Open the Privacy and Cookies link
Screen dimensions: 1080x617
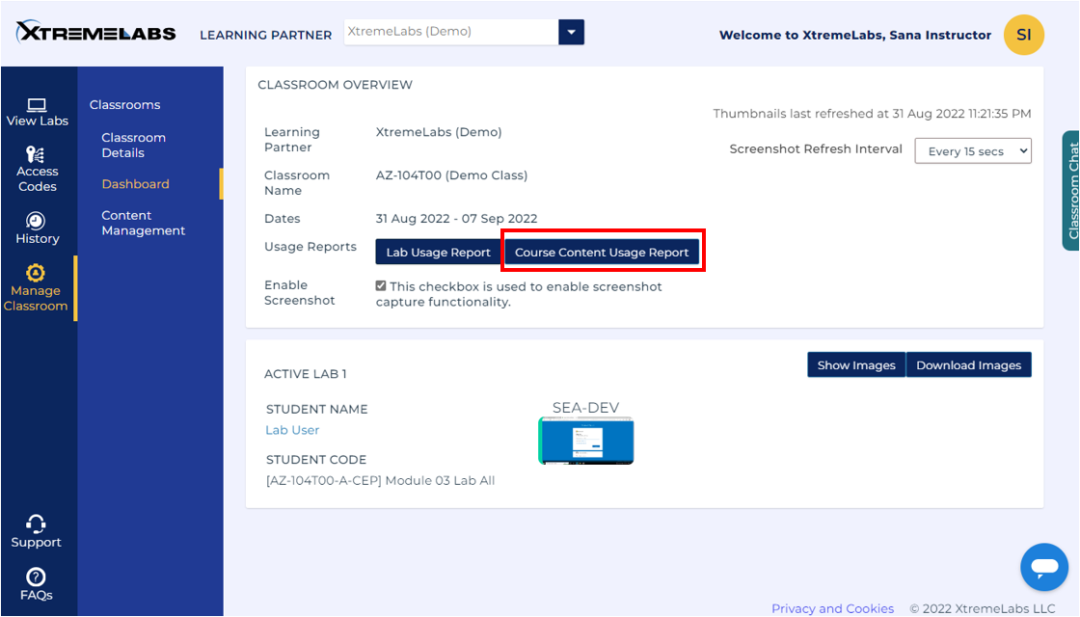point(833,608)
